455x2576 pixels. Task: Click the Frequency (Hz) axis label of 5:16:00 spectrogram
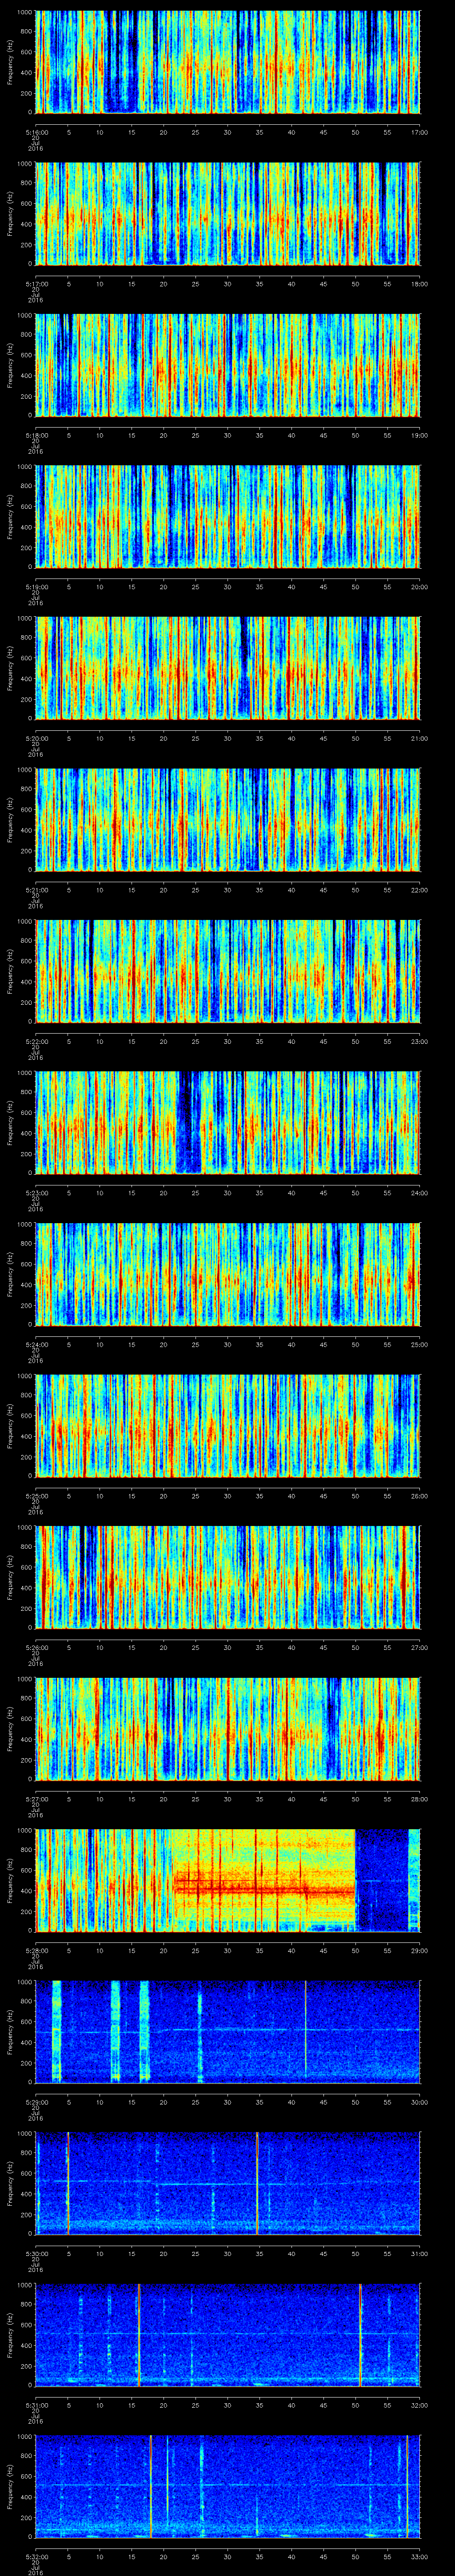(10, 62)
